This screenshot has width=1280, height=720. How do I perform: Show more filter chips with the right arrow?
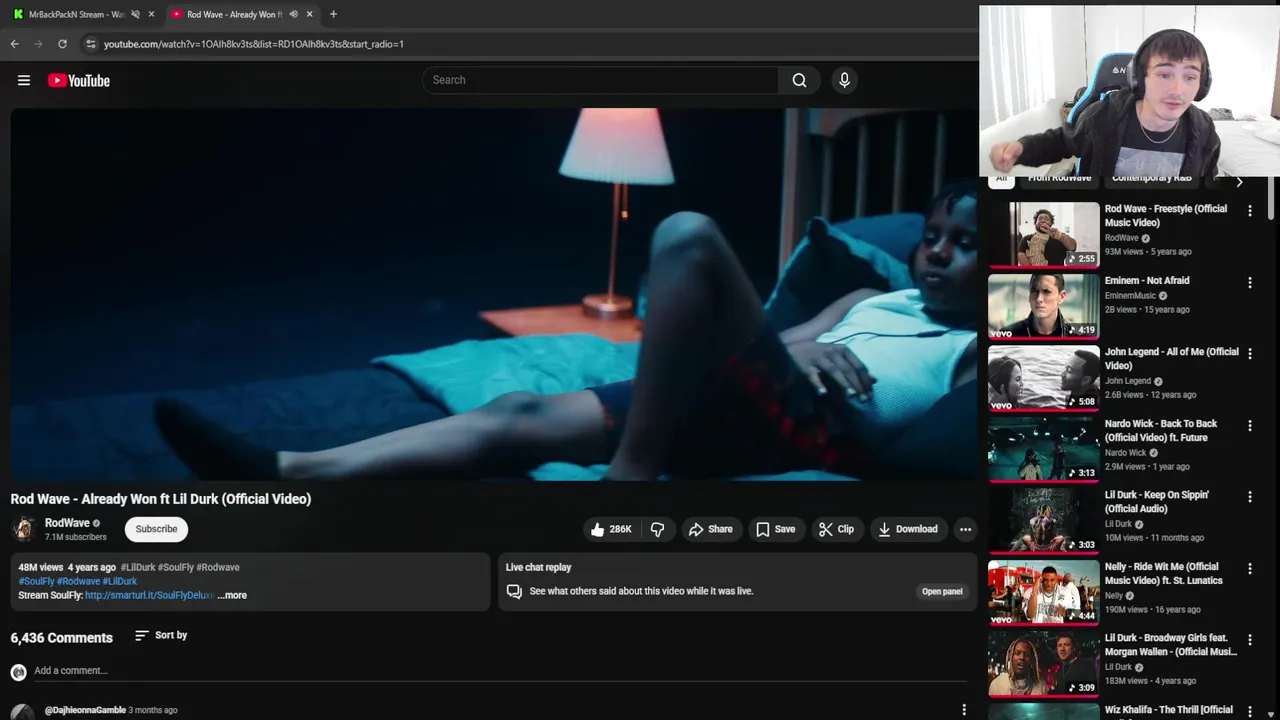pos(1239,181)
